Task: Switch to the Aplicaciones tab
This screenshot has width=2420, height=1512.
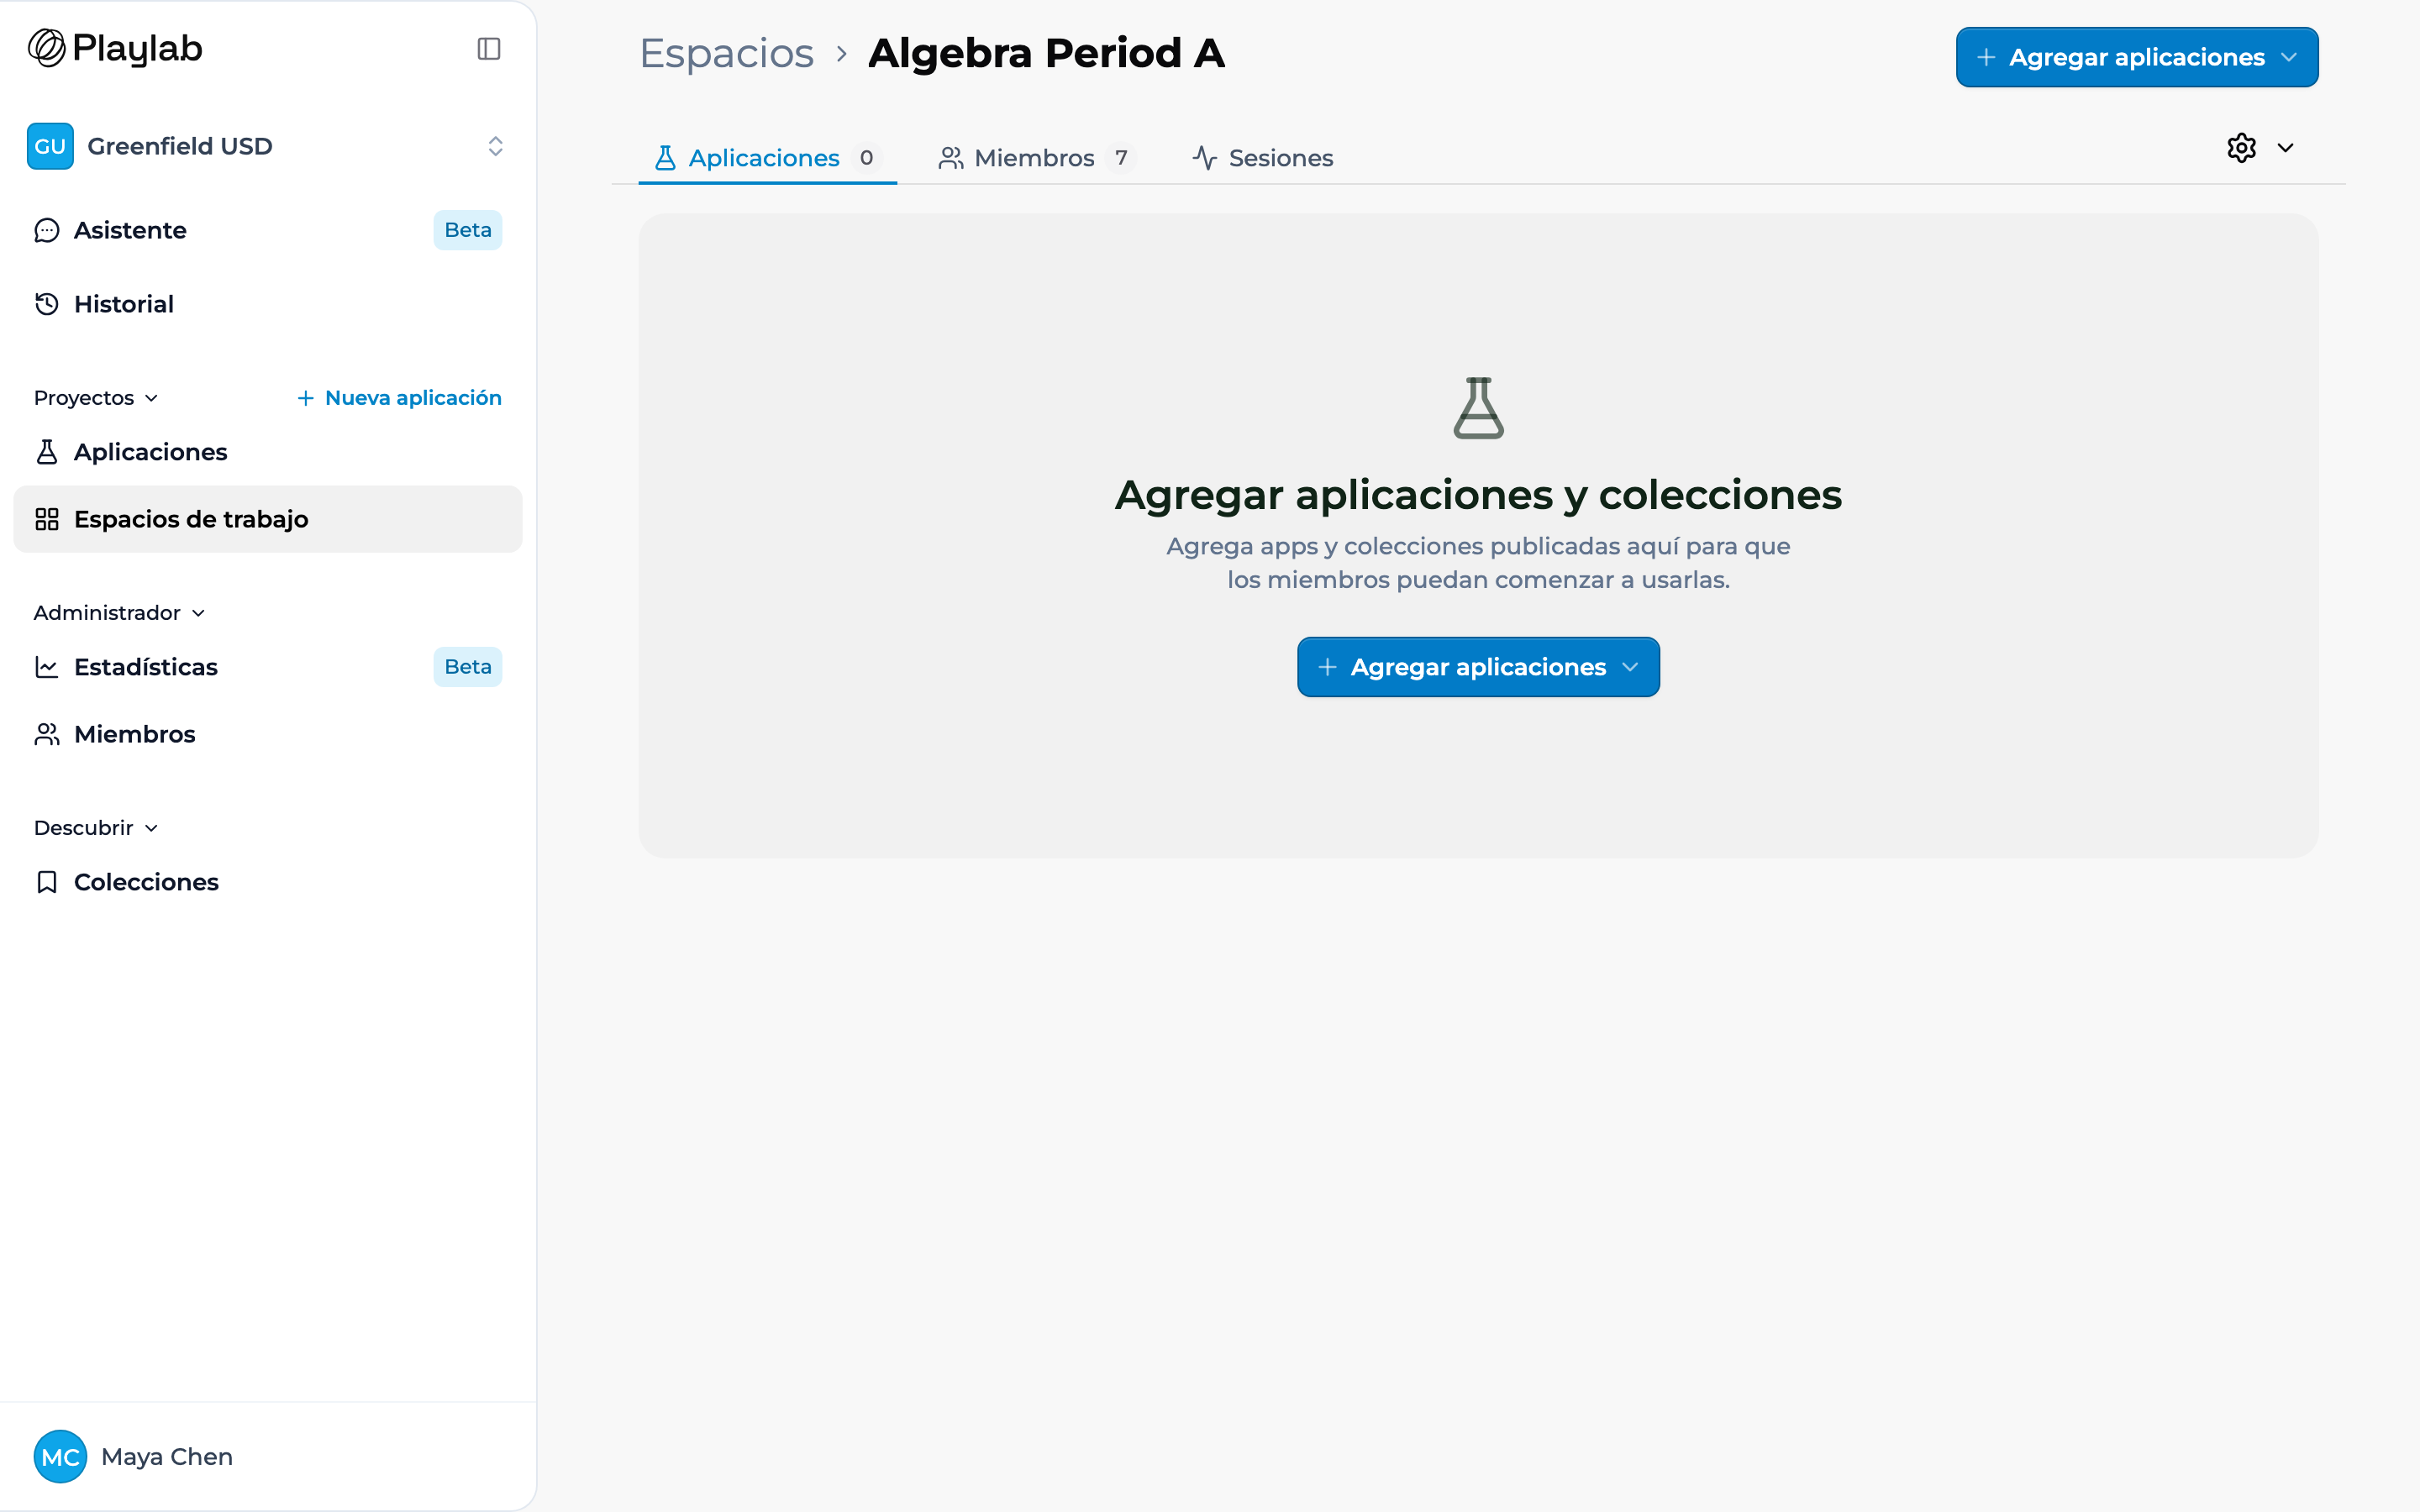Action: pos(767,158)
